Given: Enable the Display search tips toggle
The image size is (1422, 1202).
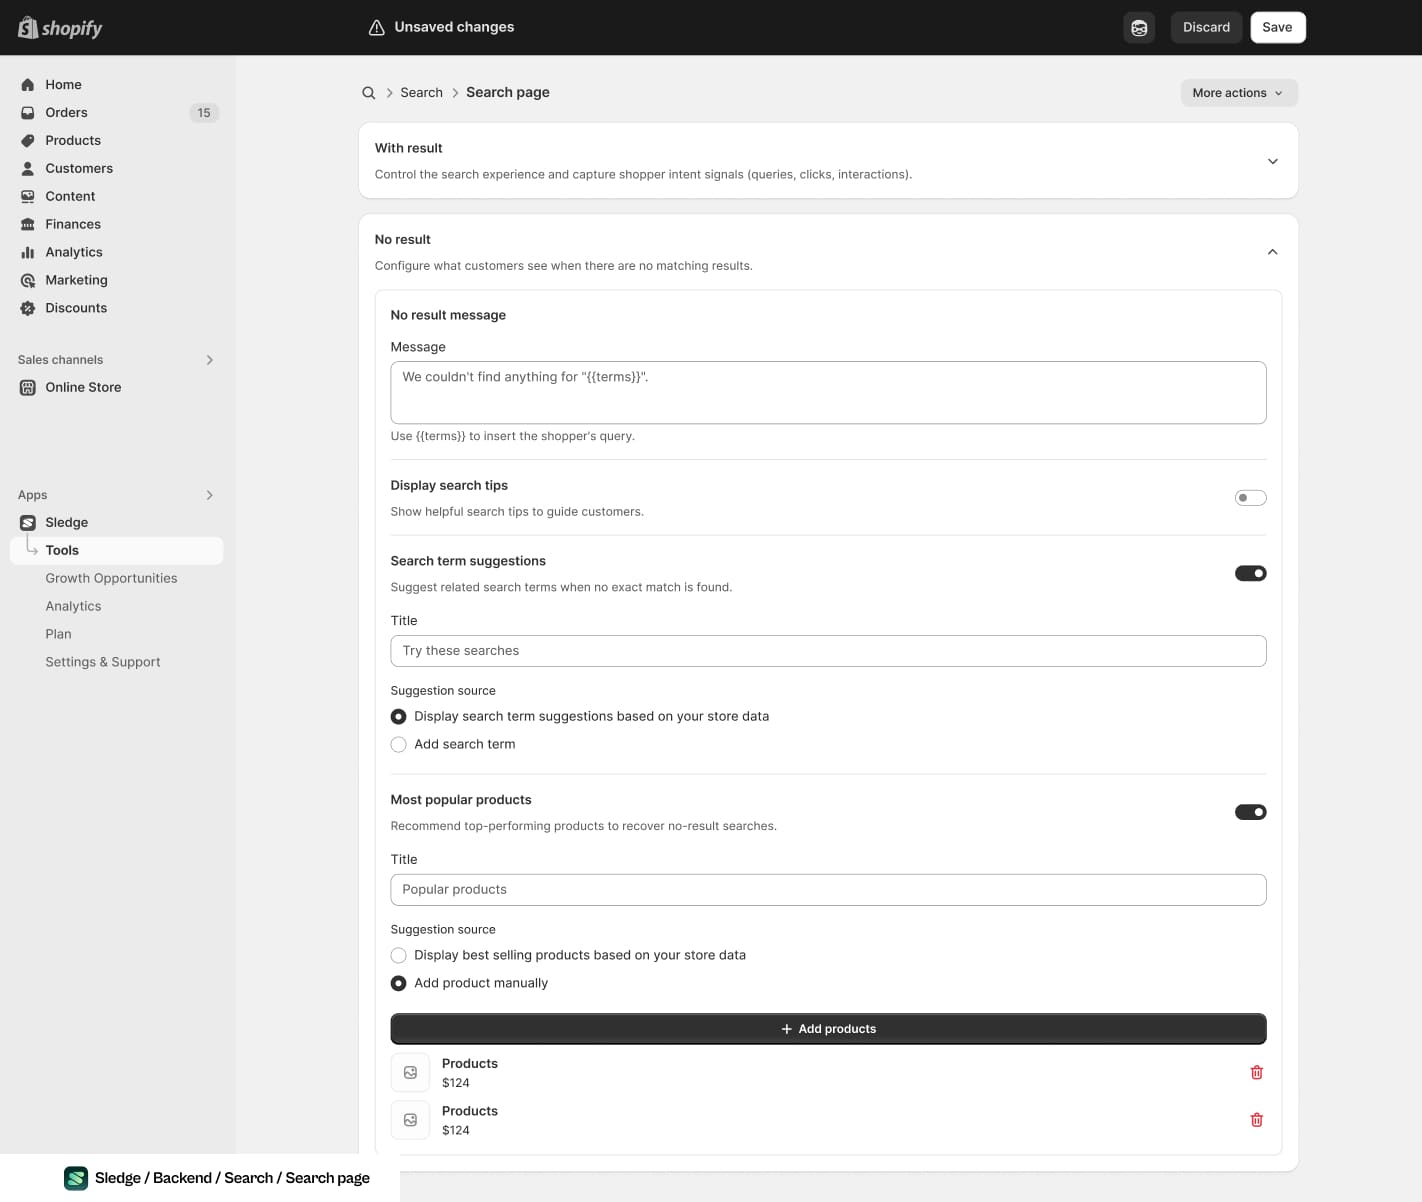Looking at the screenshot, I should (x=1251, y=498).
